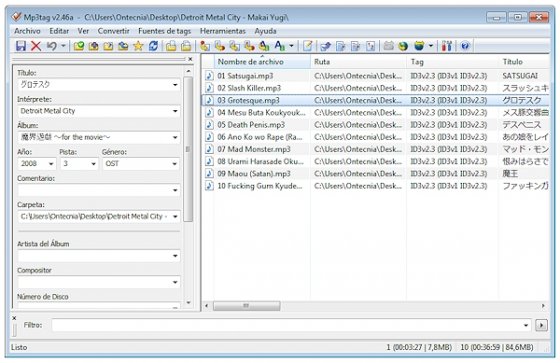This screenshot has height=363, width=560.
Task: Expand the Filtro dropdown arrow
Action: click(x=526, y=325)
